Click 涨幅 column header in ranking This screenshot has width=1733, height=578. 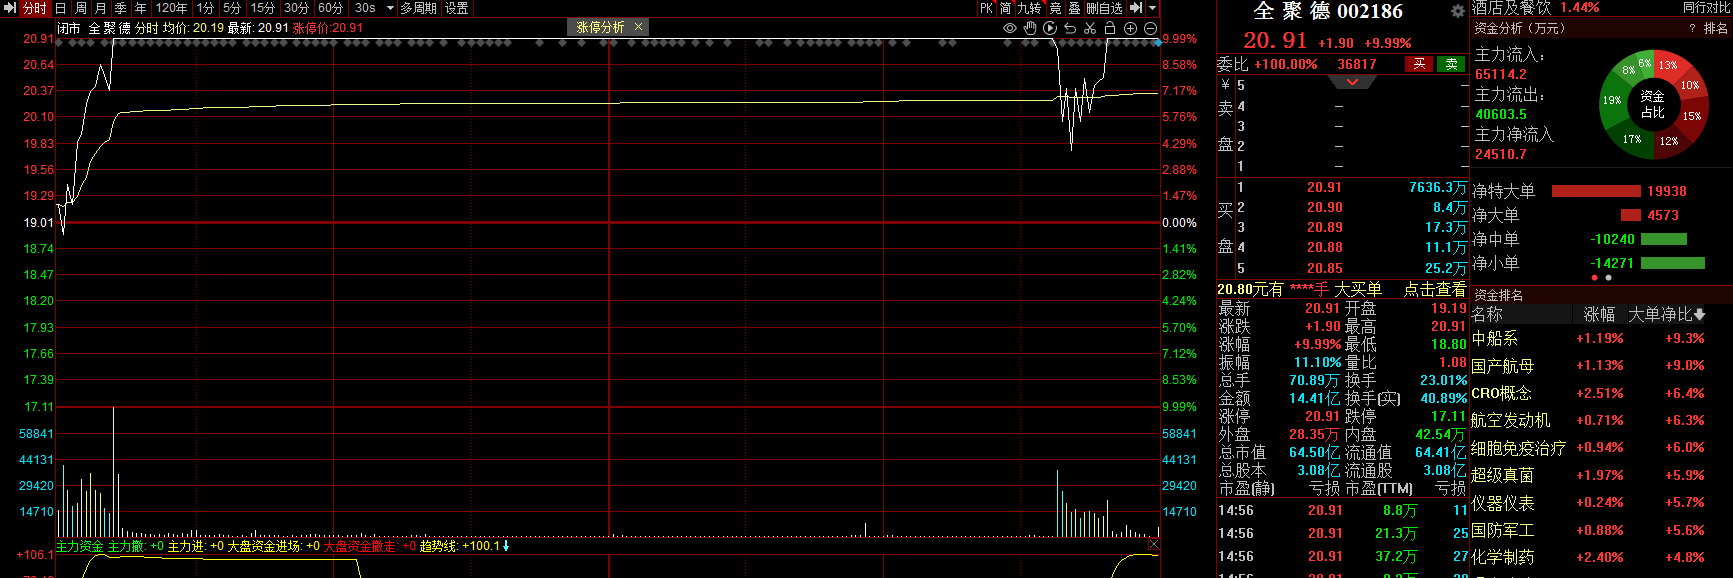[1599, 314]
